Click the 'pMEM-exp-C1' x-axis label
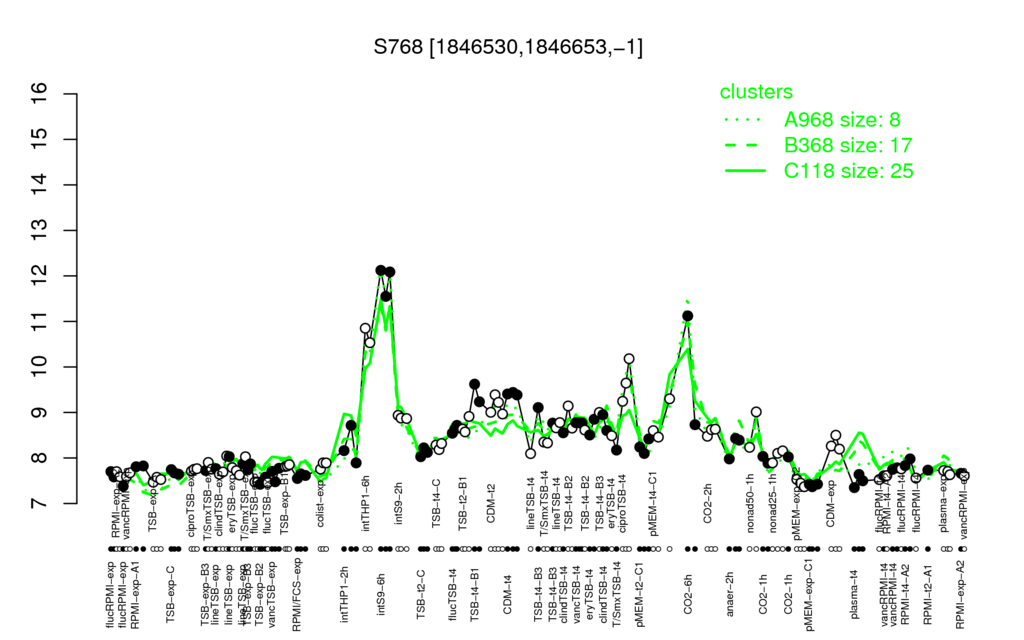The width and height of the screenshot is (1024, 640). pos(810,594)
